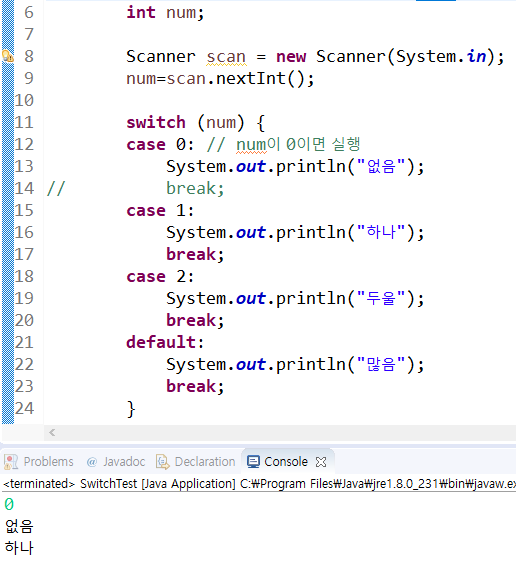The image size is (516, 563).
Task: Click the 'new' keyword on line 8
Action: click(x=291, y=57)
